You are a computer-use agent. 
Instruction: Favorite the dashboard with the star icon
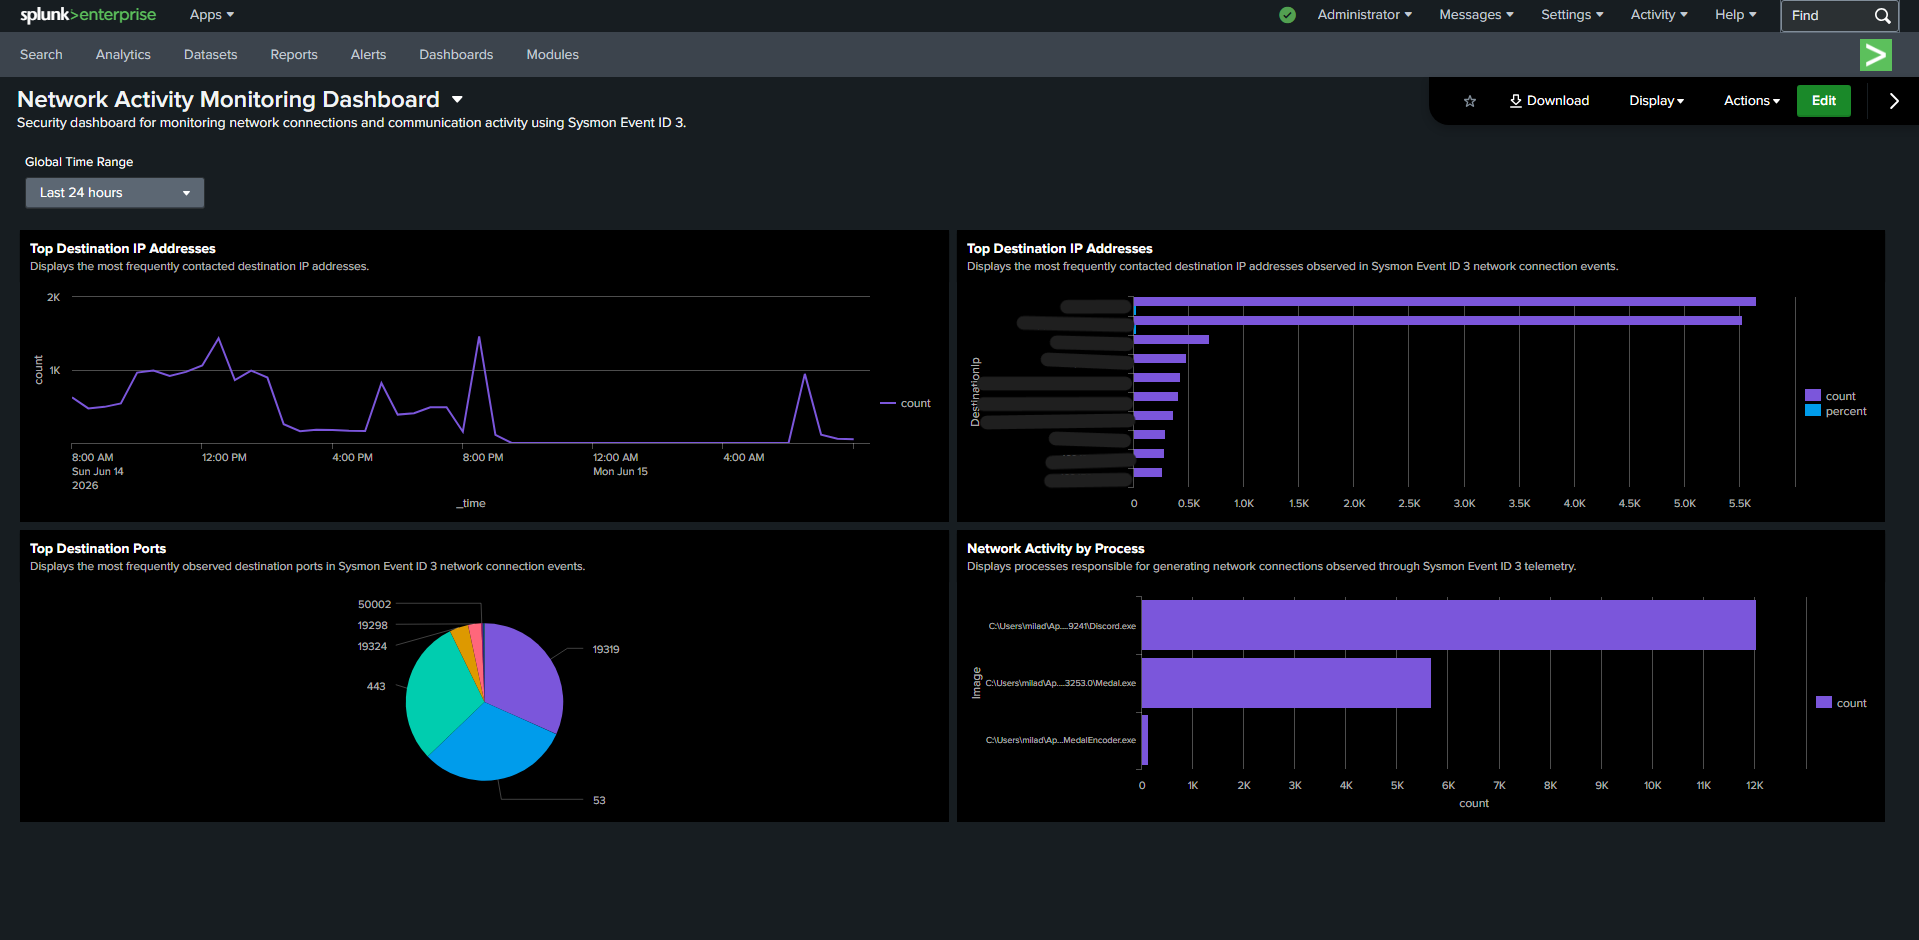pos(1470,101)
